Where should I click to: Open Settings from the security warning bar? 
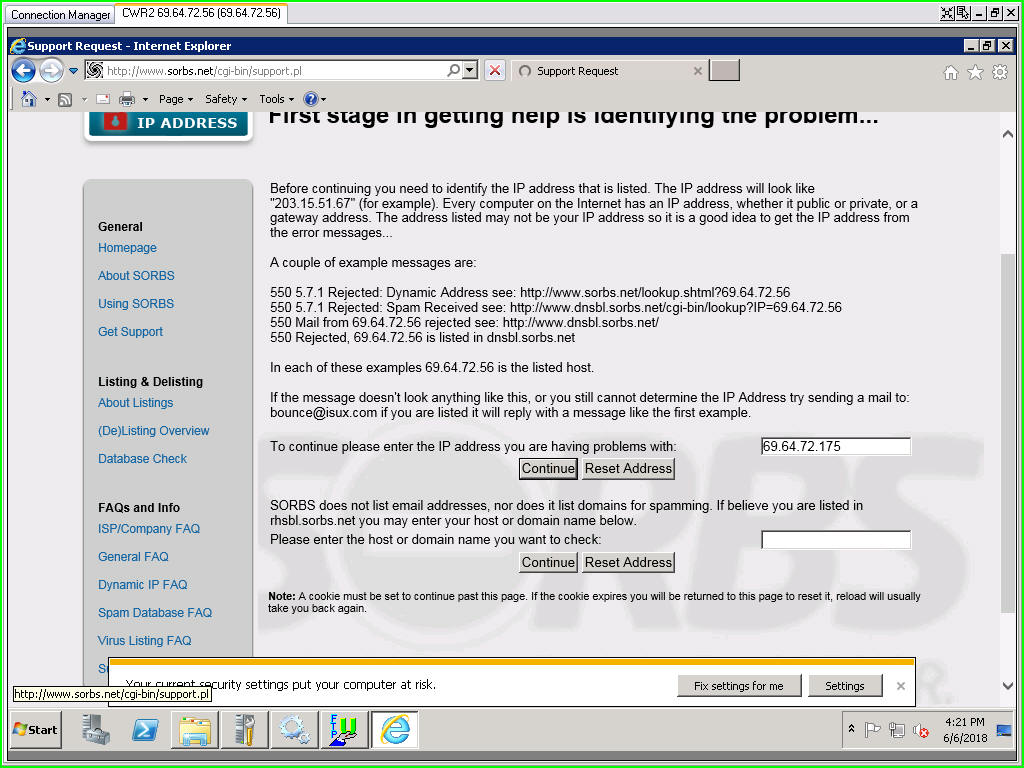[x=844, y=686]
